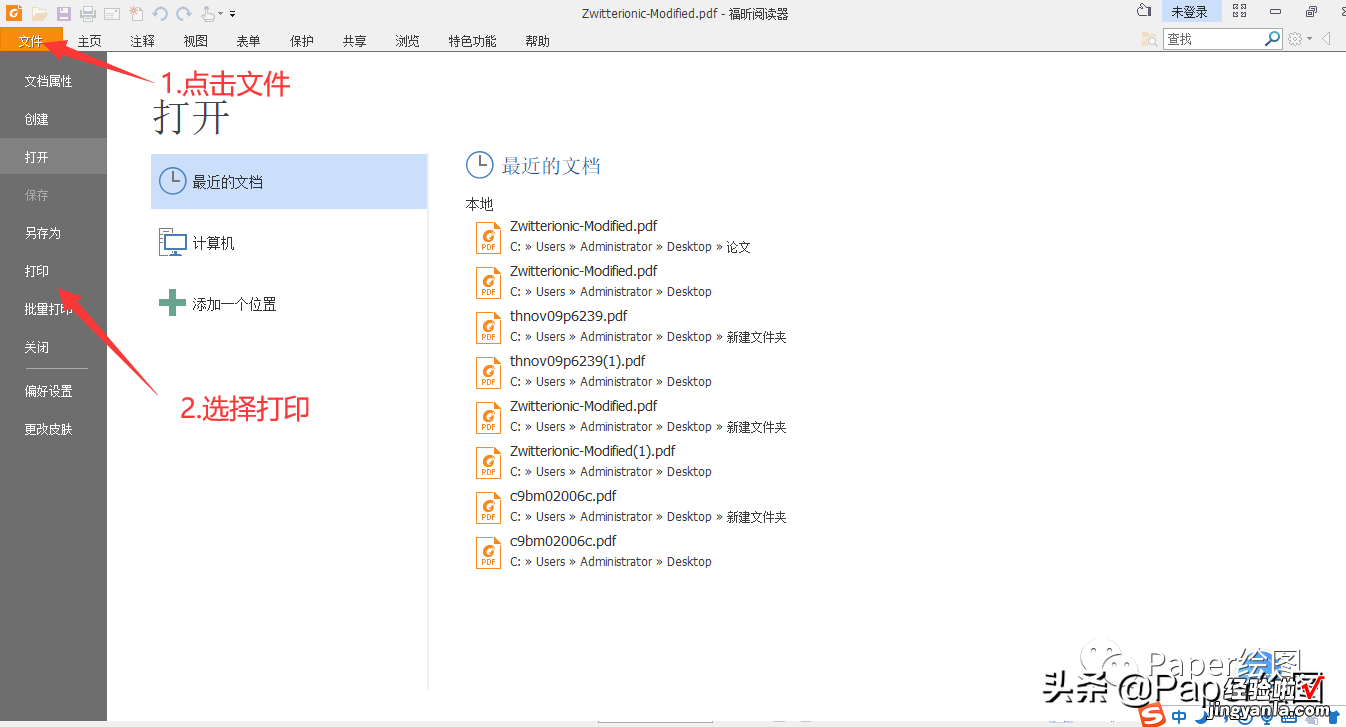The height and width of the screenshot is (727, 1346).
Task: Open the quick access toolbar customize arrow
Action: pos(233,14)
